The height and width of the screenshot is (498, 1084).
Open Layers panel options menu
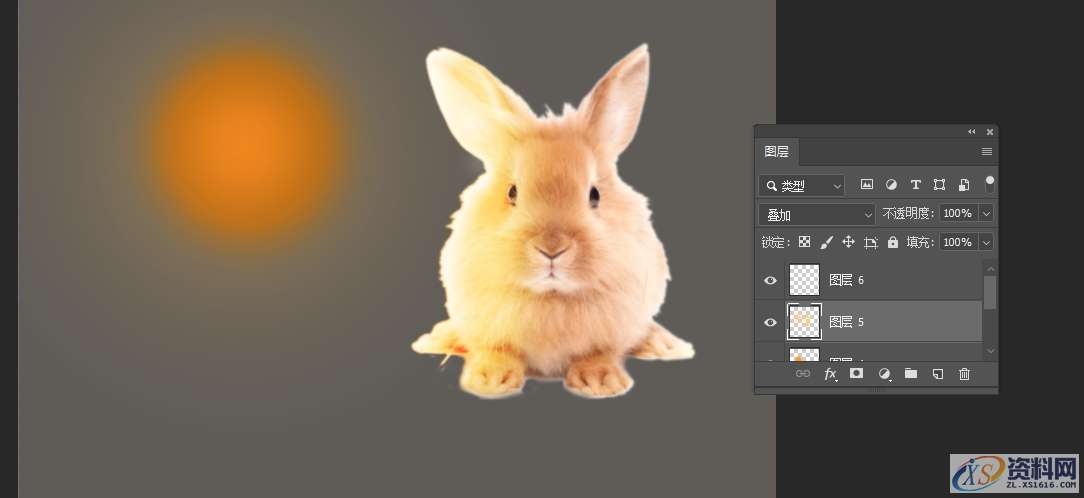coord(987,151)
